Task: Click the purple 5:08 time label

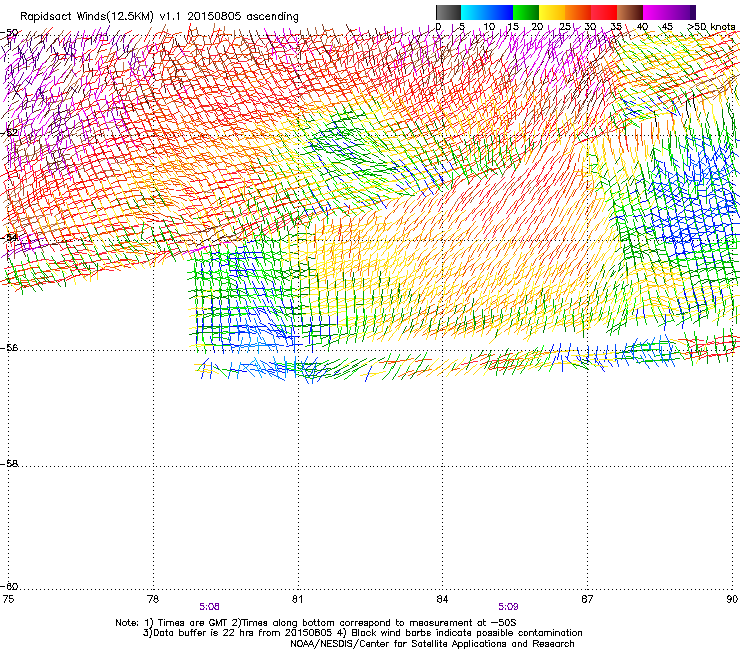Action: click(209, 607)
